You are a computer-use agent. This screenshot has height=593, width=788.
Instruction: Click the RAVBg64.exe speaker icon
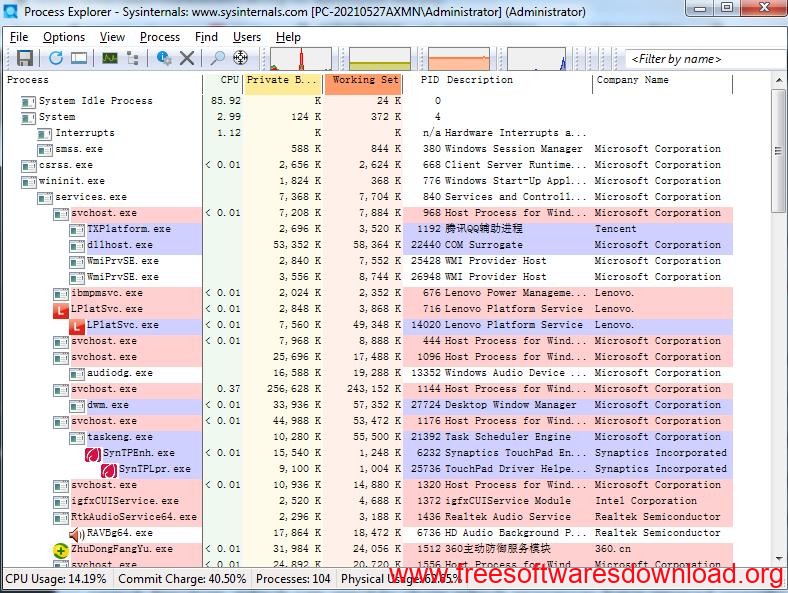point(77,534)
